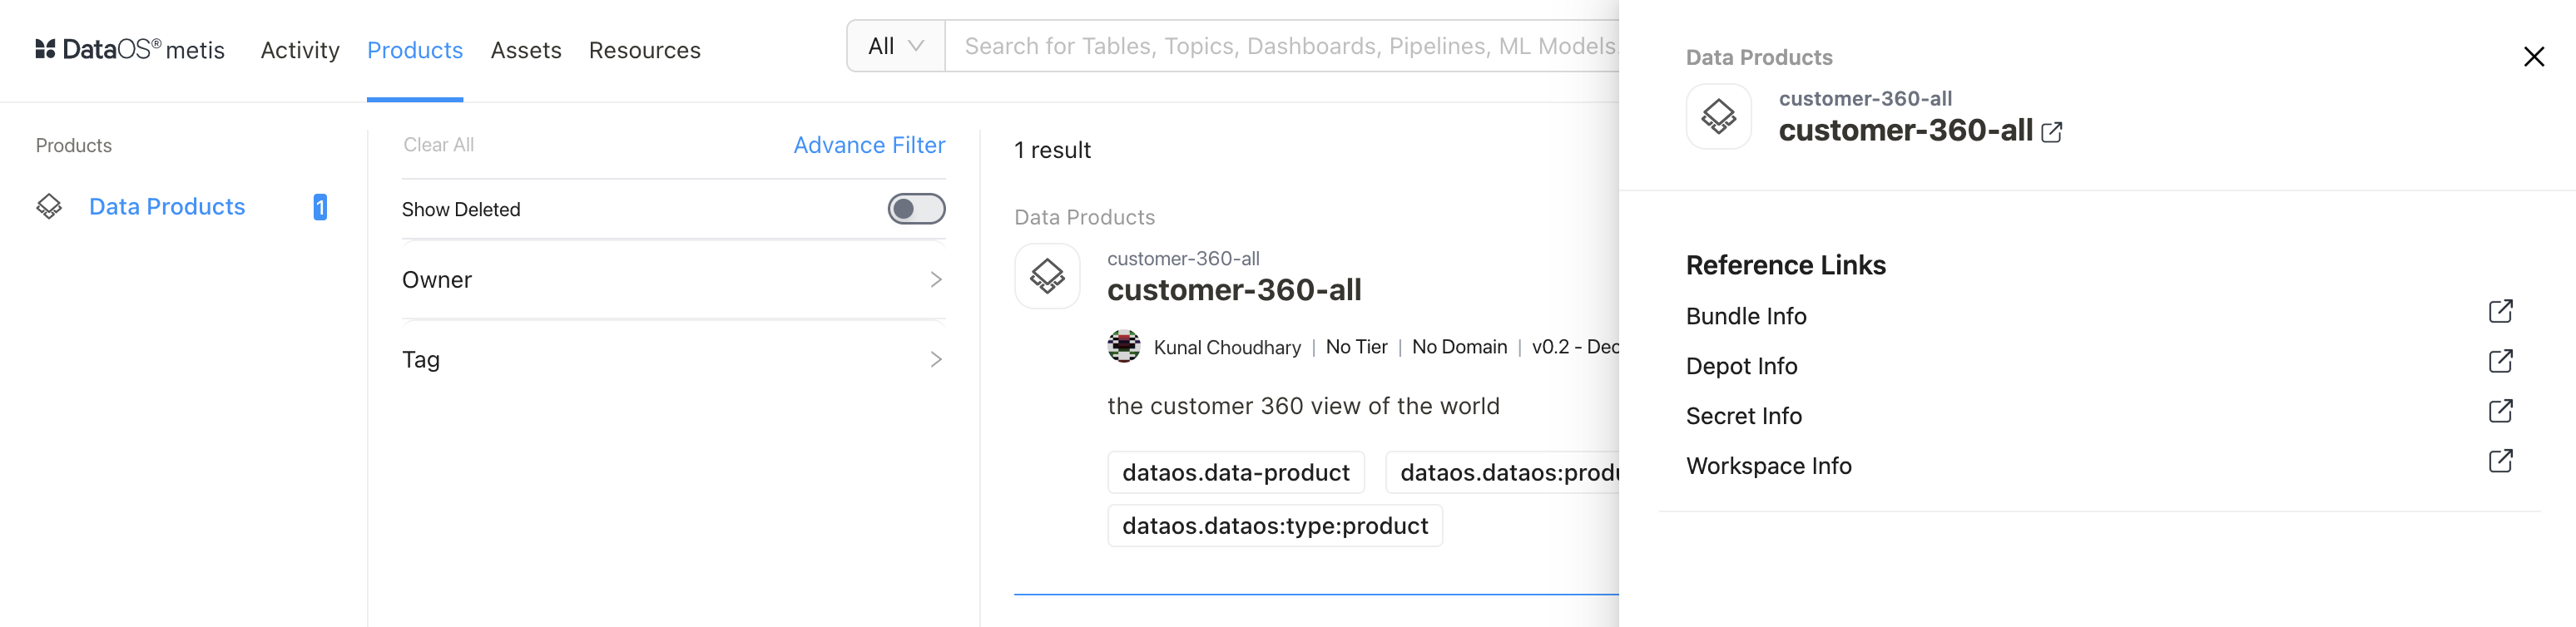This screenshot has width=2576, height=627.
Task: Switch to the Products tab
Action: pos(415,50)
